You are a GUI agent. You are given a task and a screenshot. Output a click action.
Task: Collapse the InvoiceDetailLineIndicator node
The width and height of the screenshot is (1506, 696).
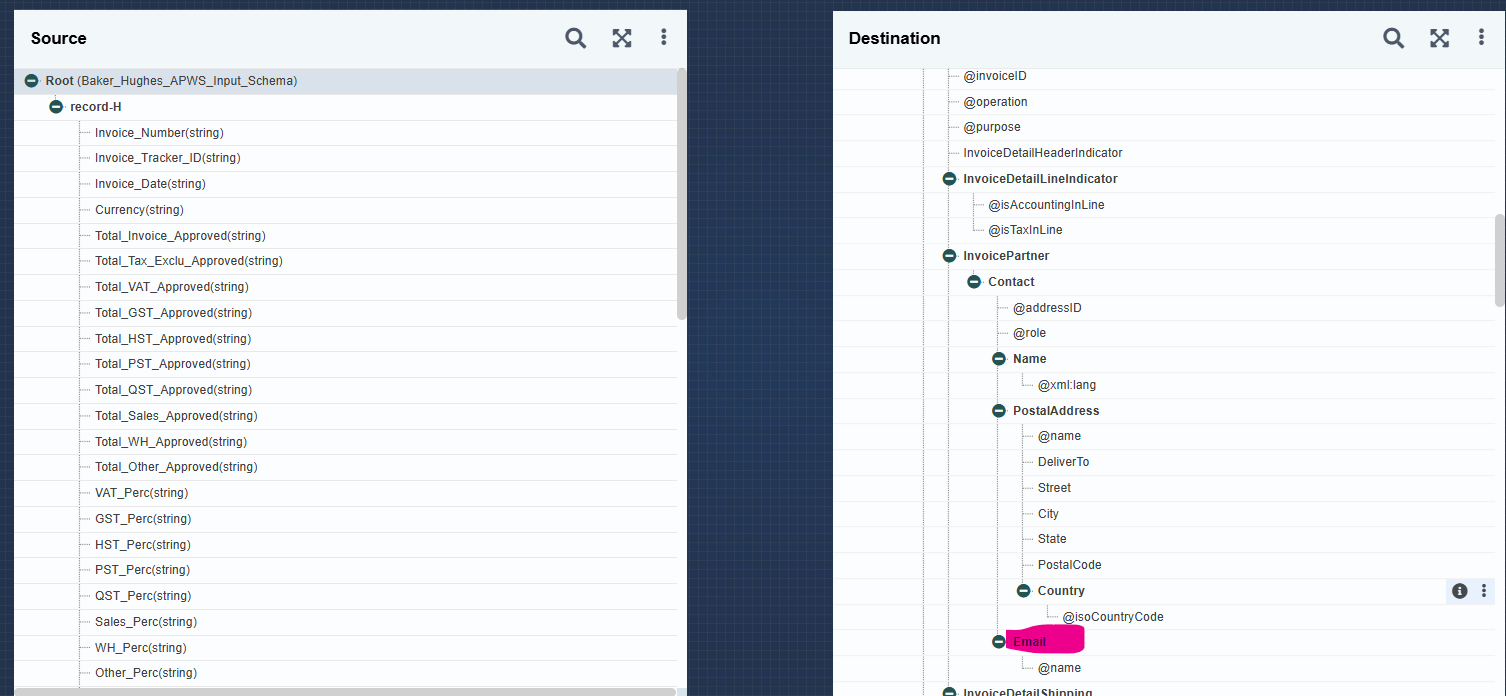[949, 179]
